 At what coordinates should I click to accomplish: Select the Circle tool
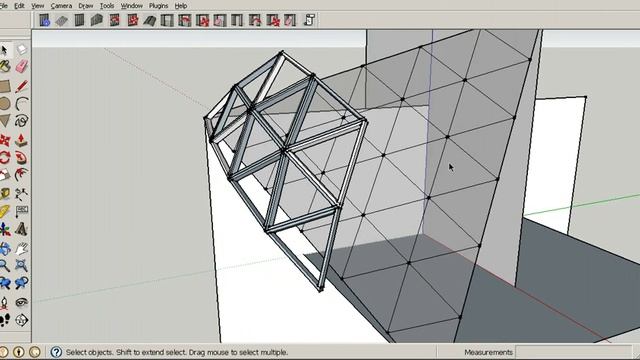tap(4, 104)
